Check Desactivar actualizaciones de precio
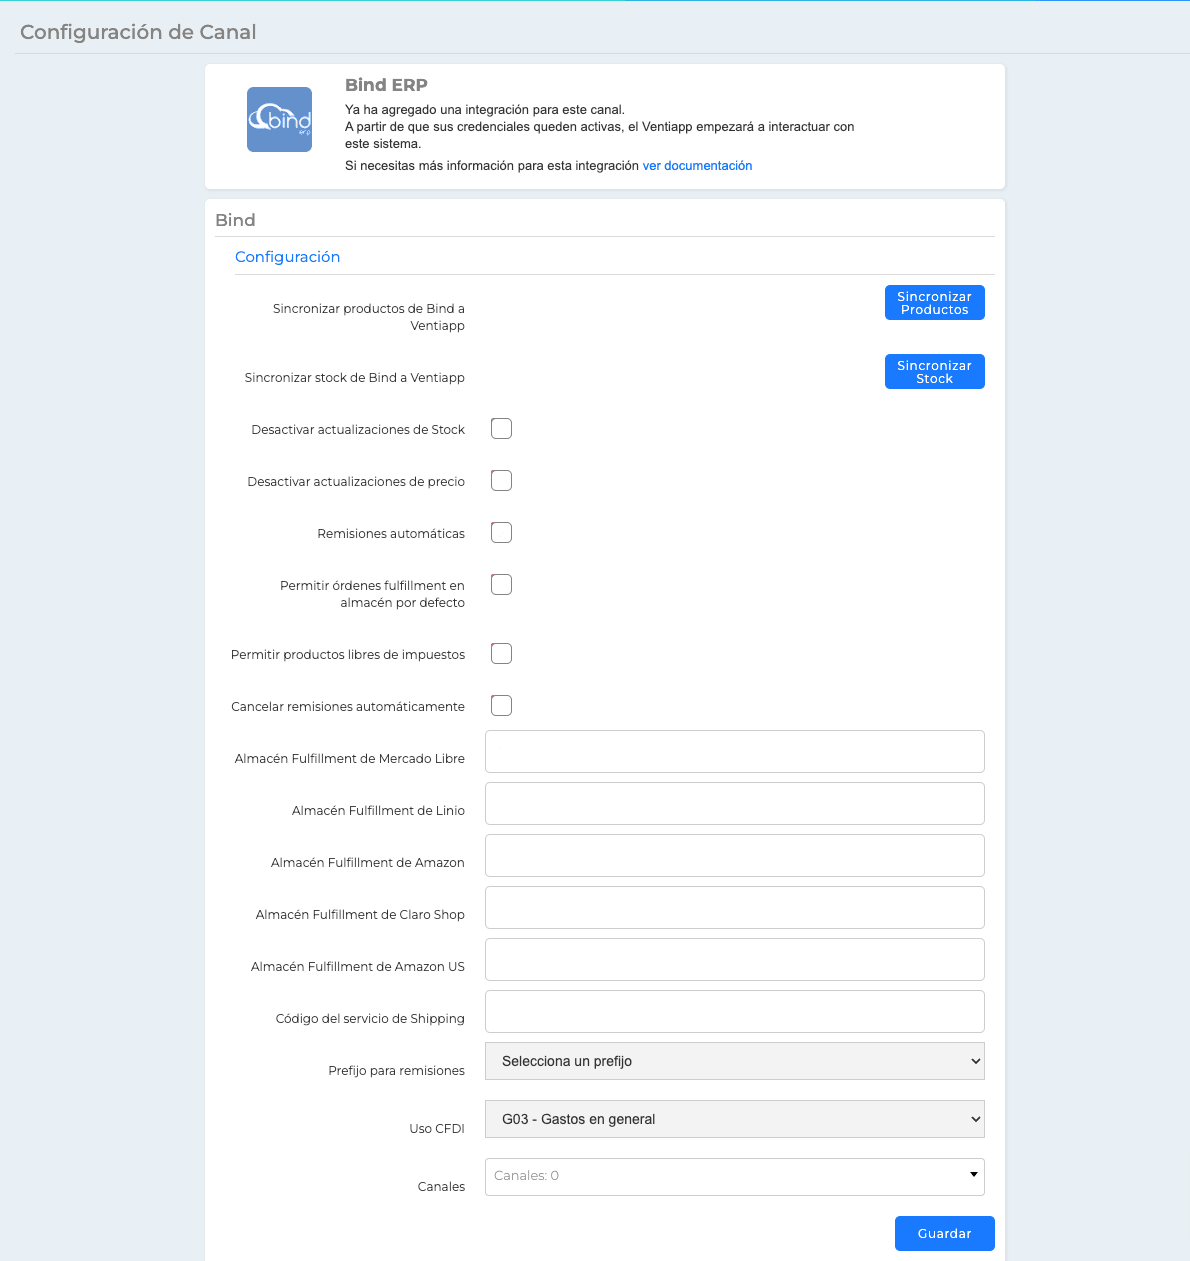The width and height of the screenshot is (1190, 1261). (501, 481)
